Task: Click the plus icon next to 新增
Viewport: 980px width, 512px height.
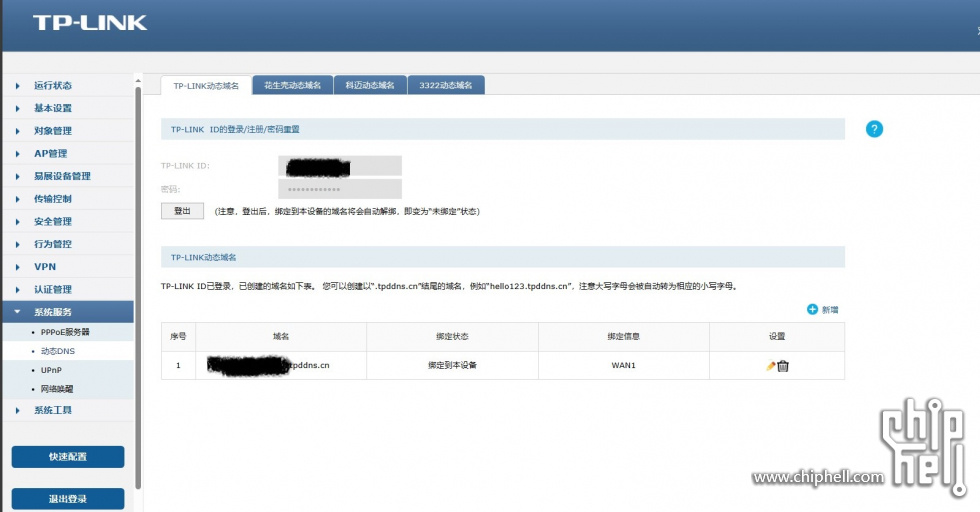Action: (812, 309)
